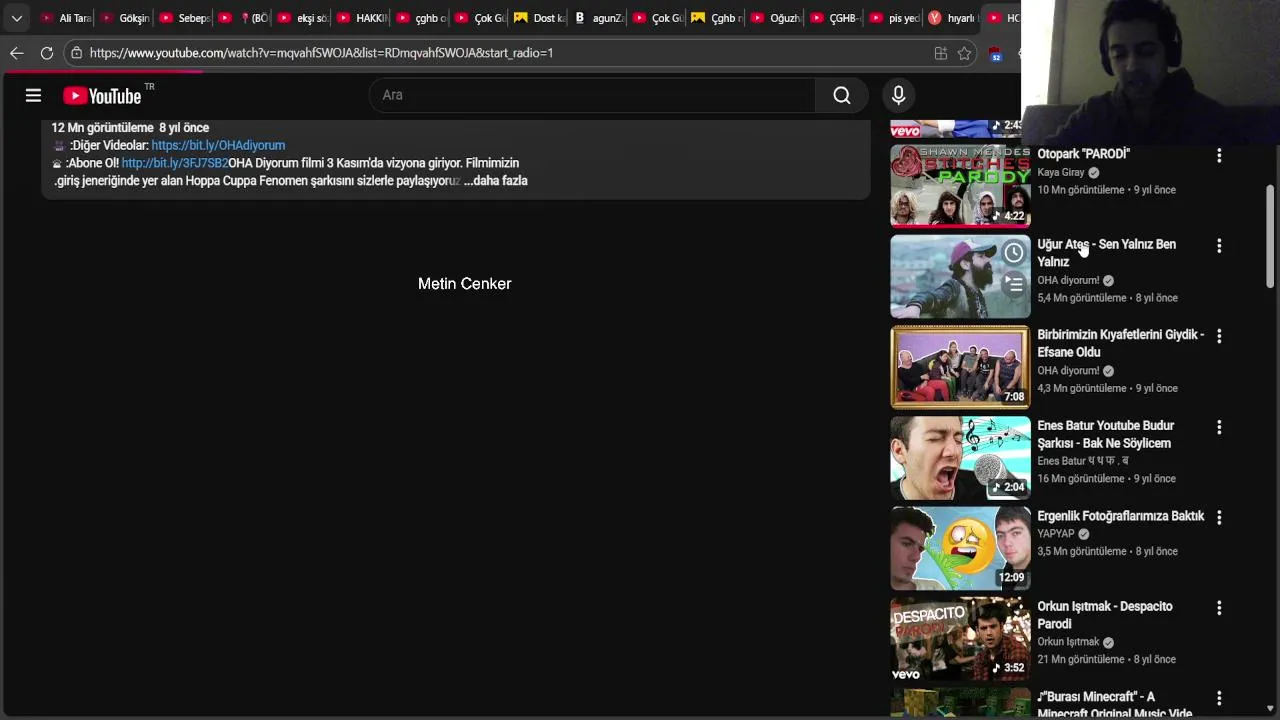Visit OHA diyorum! channel under Uğur Ateş
This screenshot has width=1280, height=720.
(1068, 281)
